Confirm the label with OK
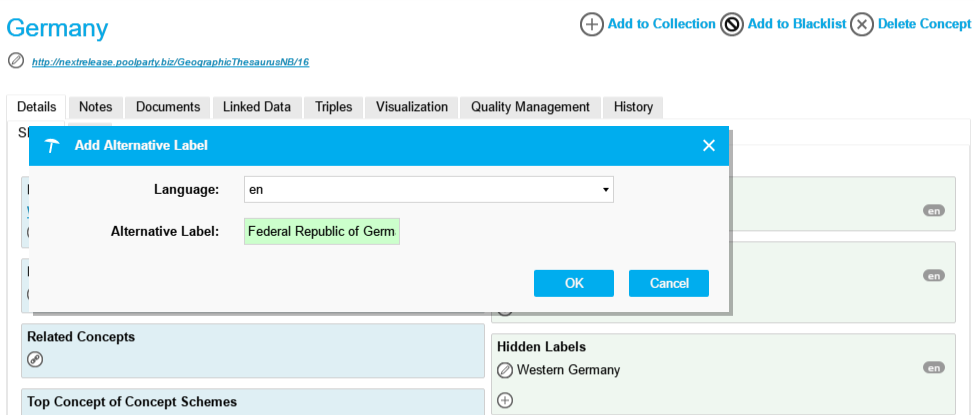Viewport: 975px width, 415px height. (574, 283)
